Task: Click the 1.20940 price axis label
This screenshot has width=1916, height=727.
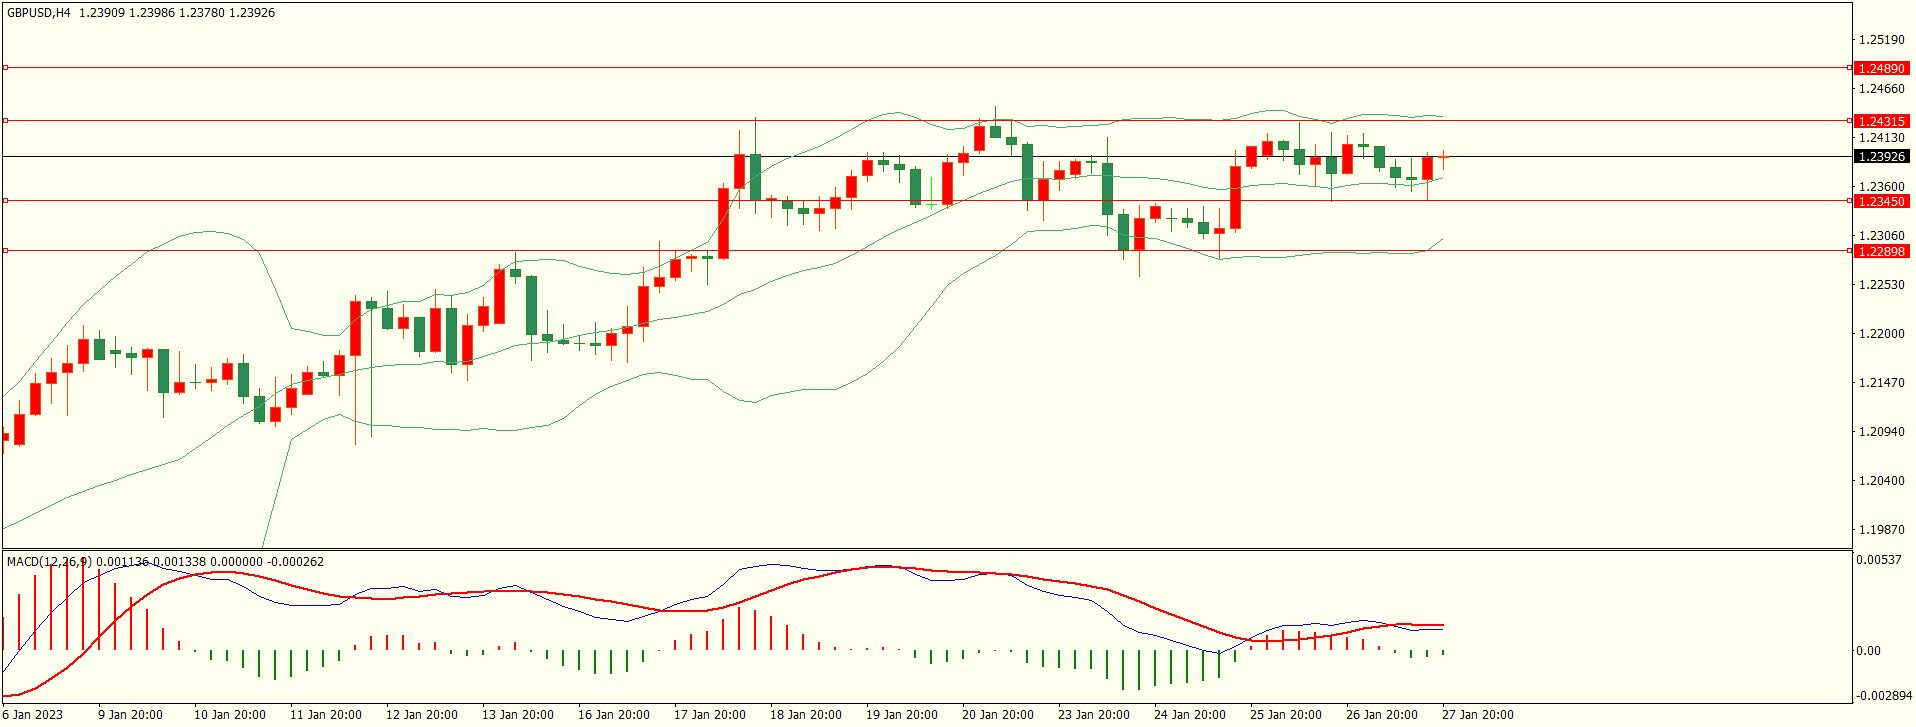Action: tap(1881, 432)
